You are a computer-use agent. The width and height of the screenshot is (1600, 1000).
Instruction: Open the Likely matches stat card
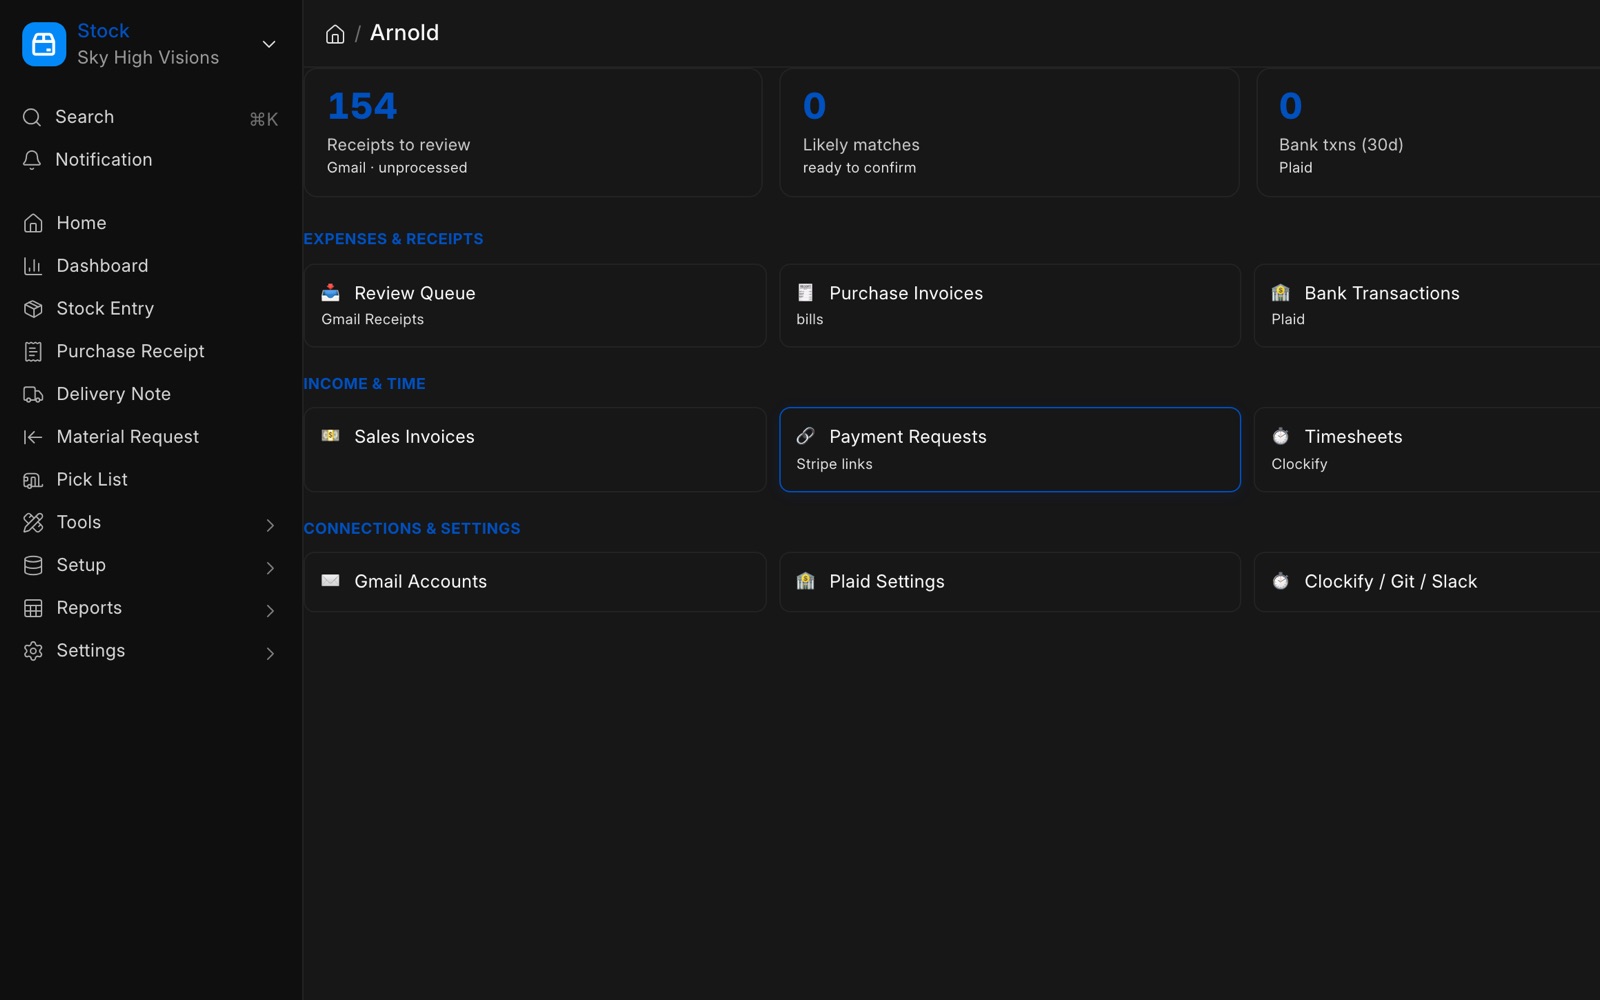click(x=1009, y=132)
